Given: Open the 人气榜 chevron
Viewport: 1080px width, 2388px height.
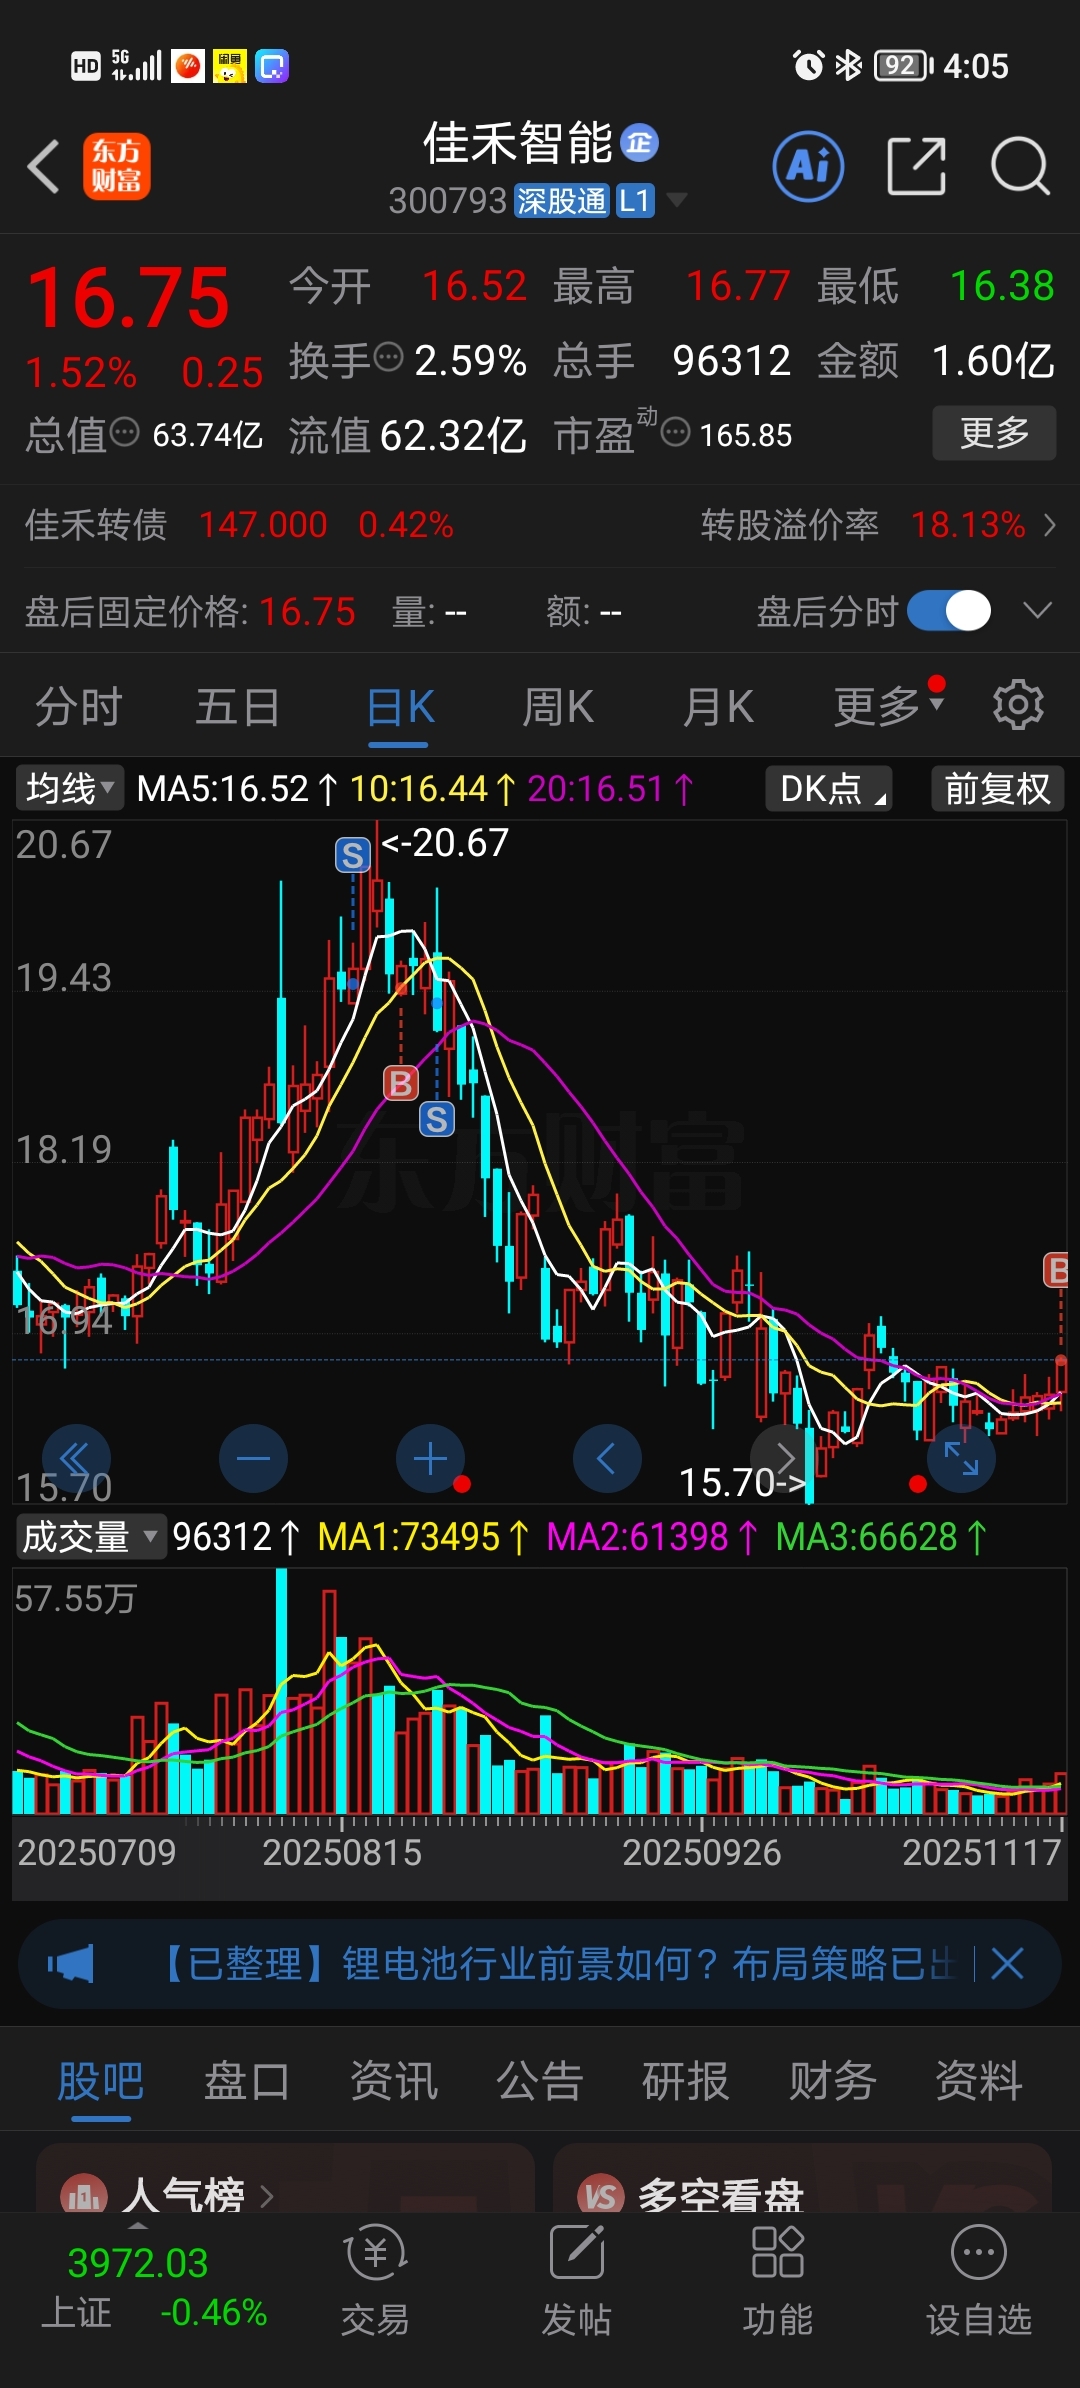Looking at the screenshot, I should click(x=266, y=2196).
